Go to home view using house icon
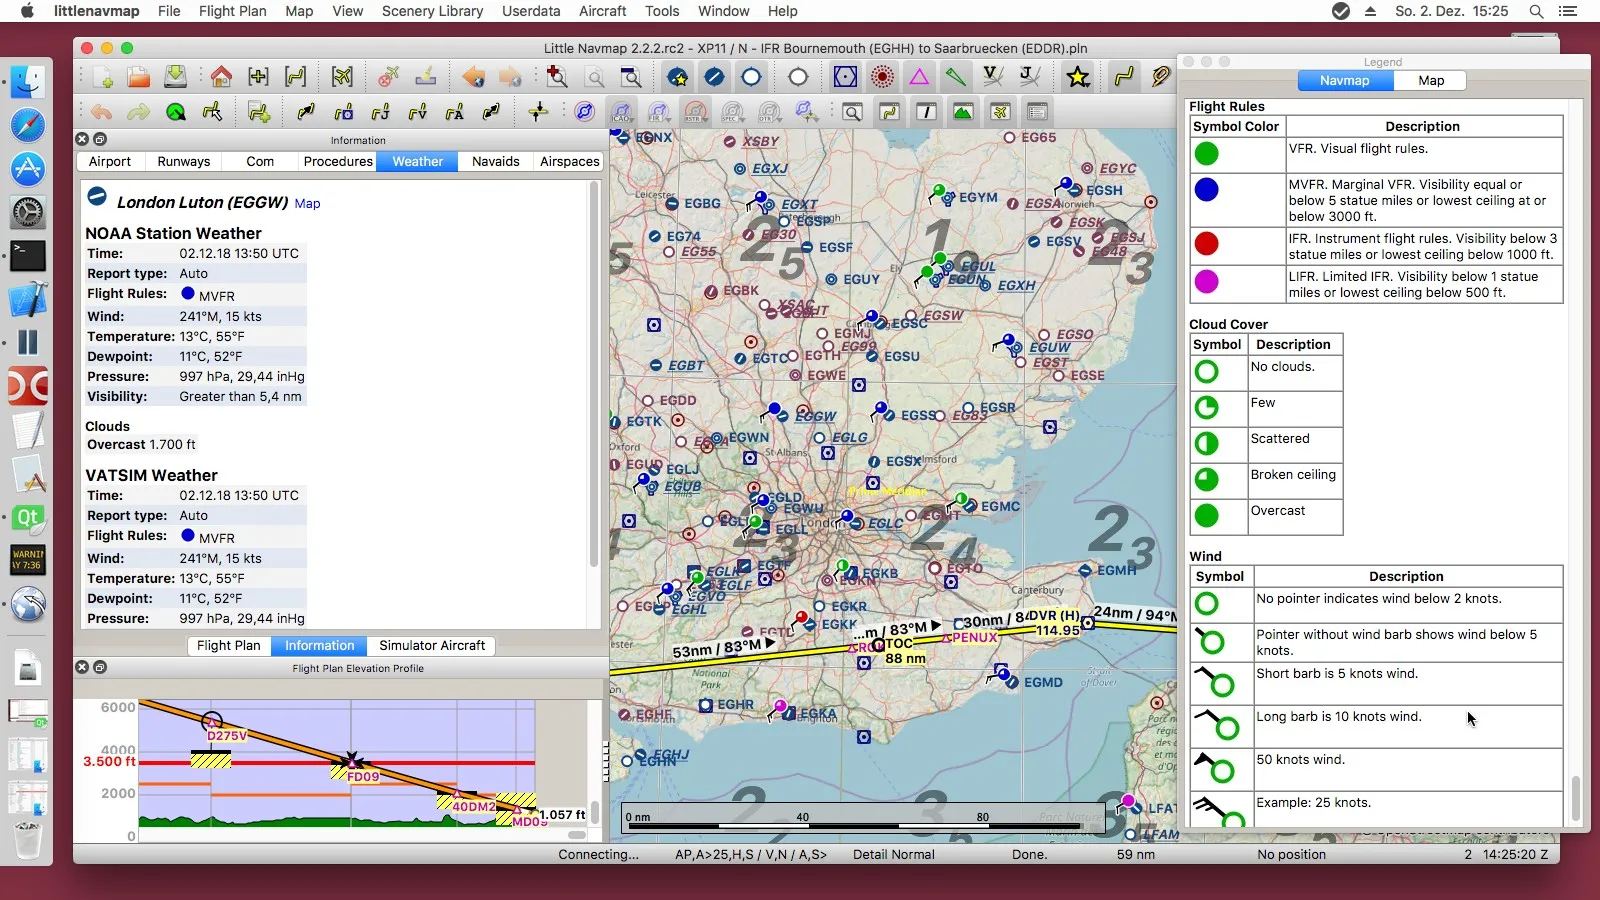 pos(221,77)
